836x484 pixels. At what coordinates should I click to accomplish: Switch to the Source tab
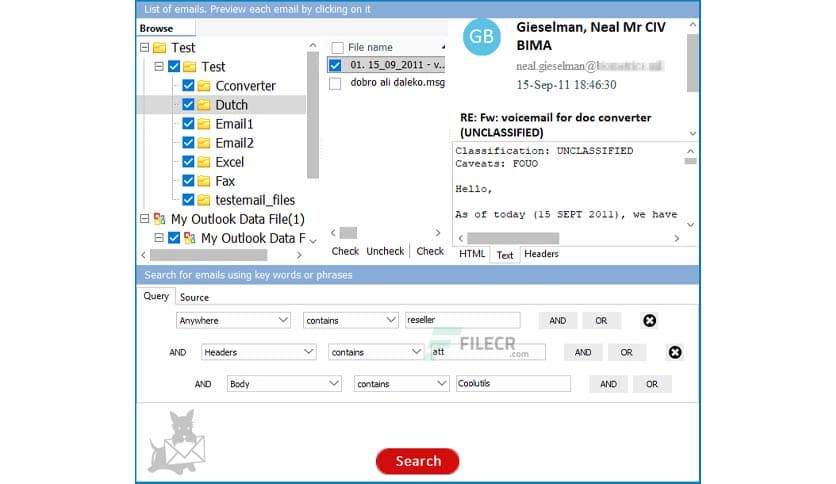point(194,297)
